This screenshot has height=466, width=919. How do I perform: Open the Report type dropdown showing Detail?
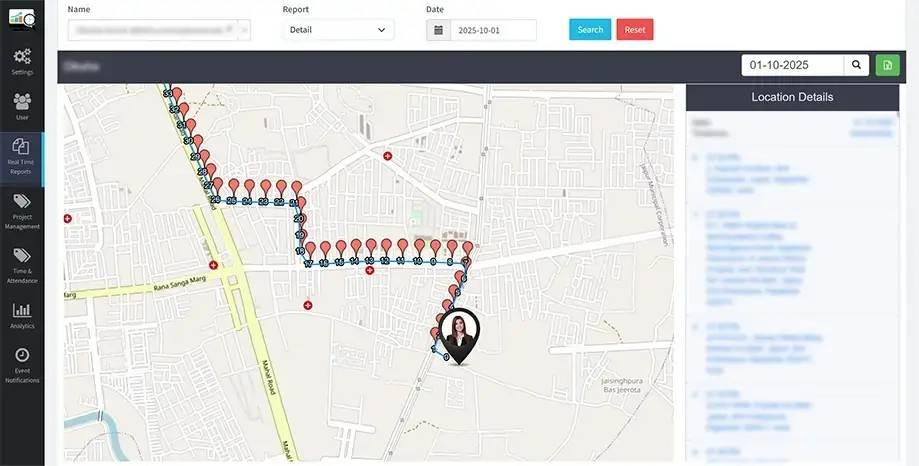click(x=338, y=30)
